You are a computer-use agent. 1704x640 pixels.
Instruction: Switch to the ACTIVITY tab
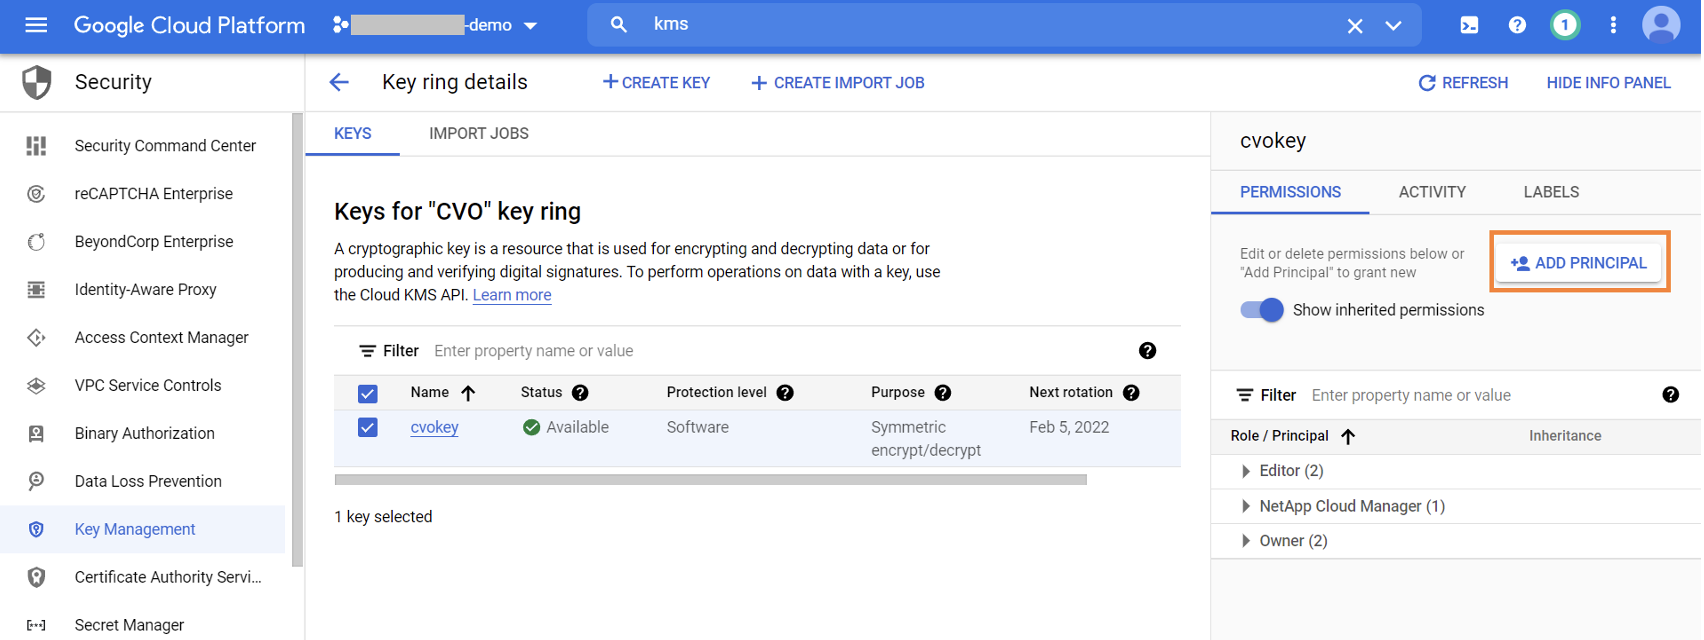click(1432, 192)
